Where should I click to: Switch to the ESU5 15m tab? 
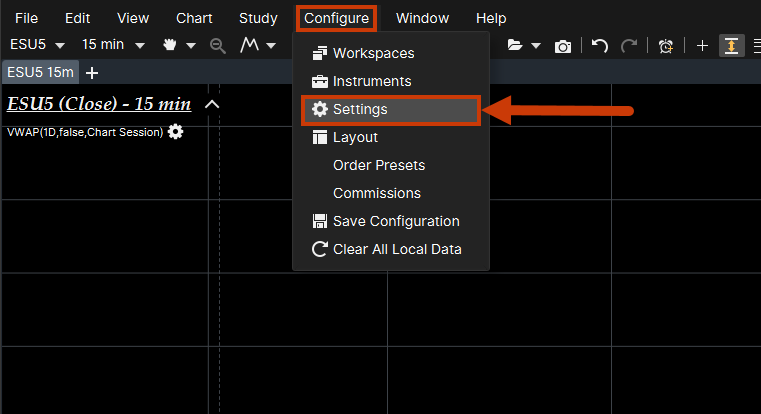click(40, 72)
